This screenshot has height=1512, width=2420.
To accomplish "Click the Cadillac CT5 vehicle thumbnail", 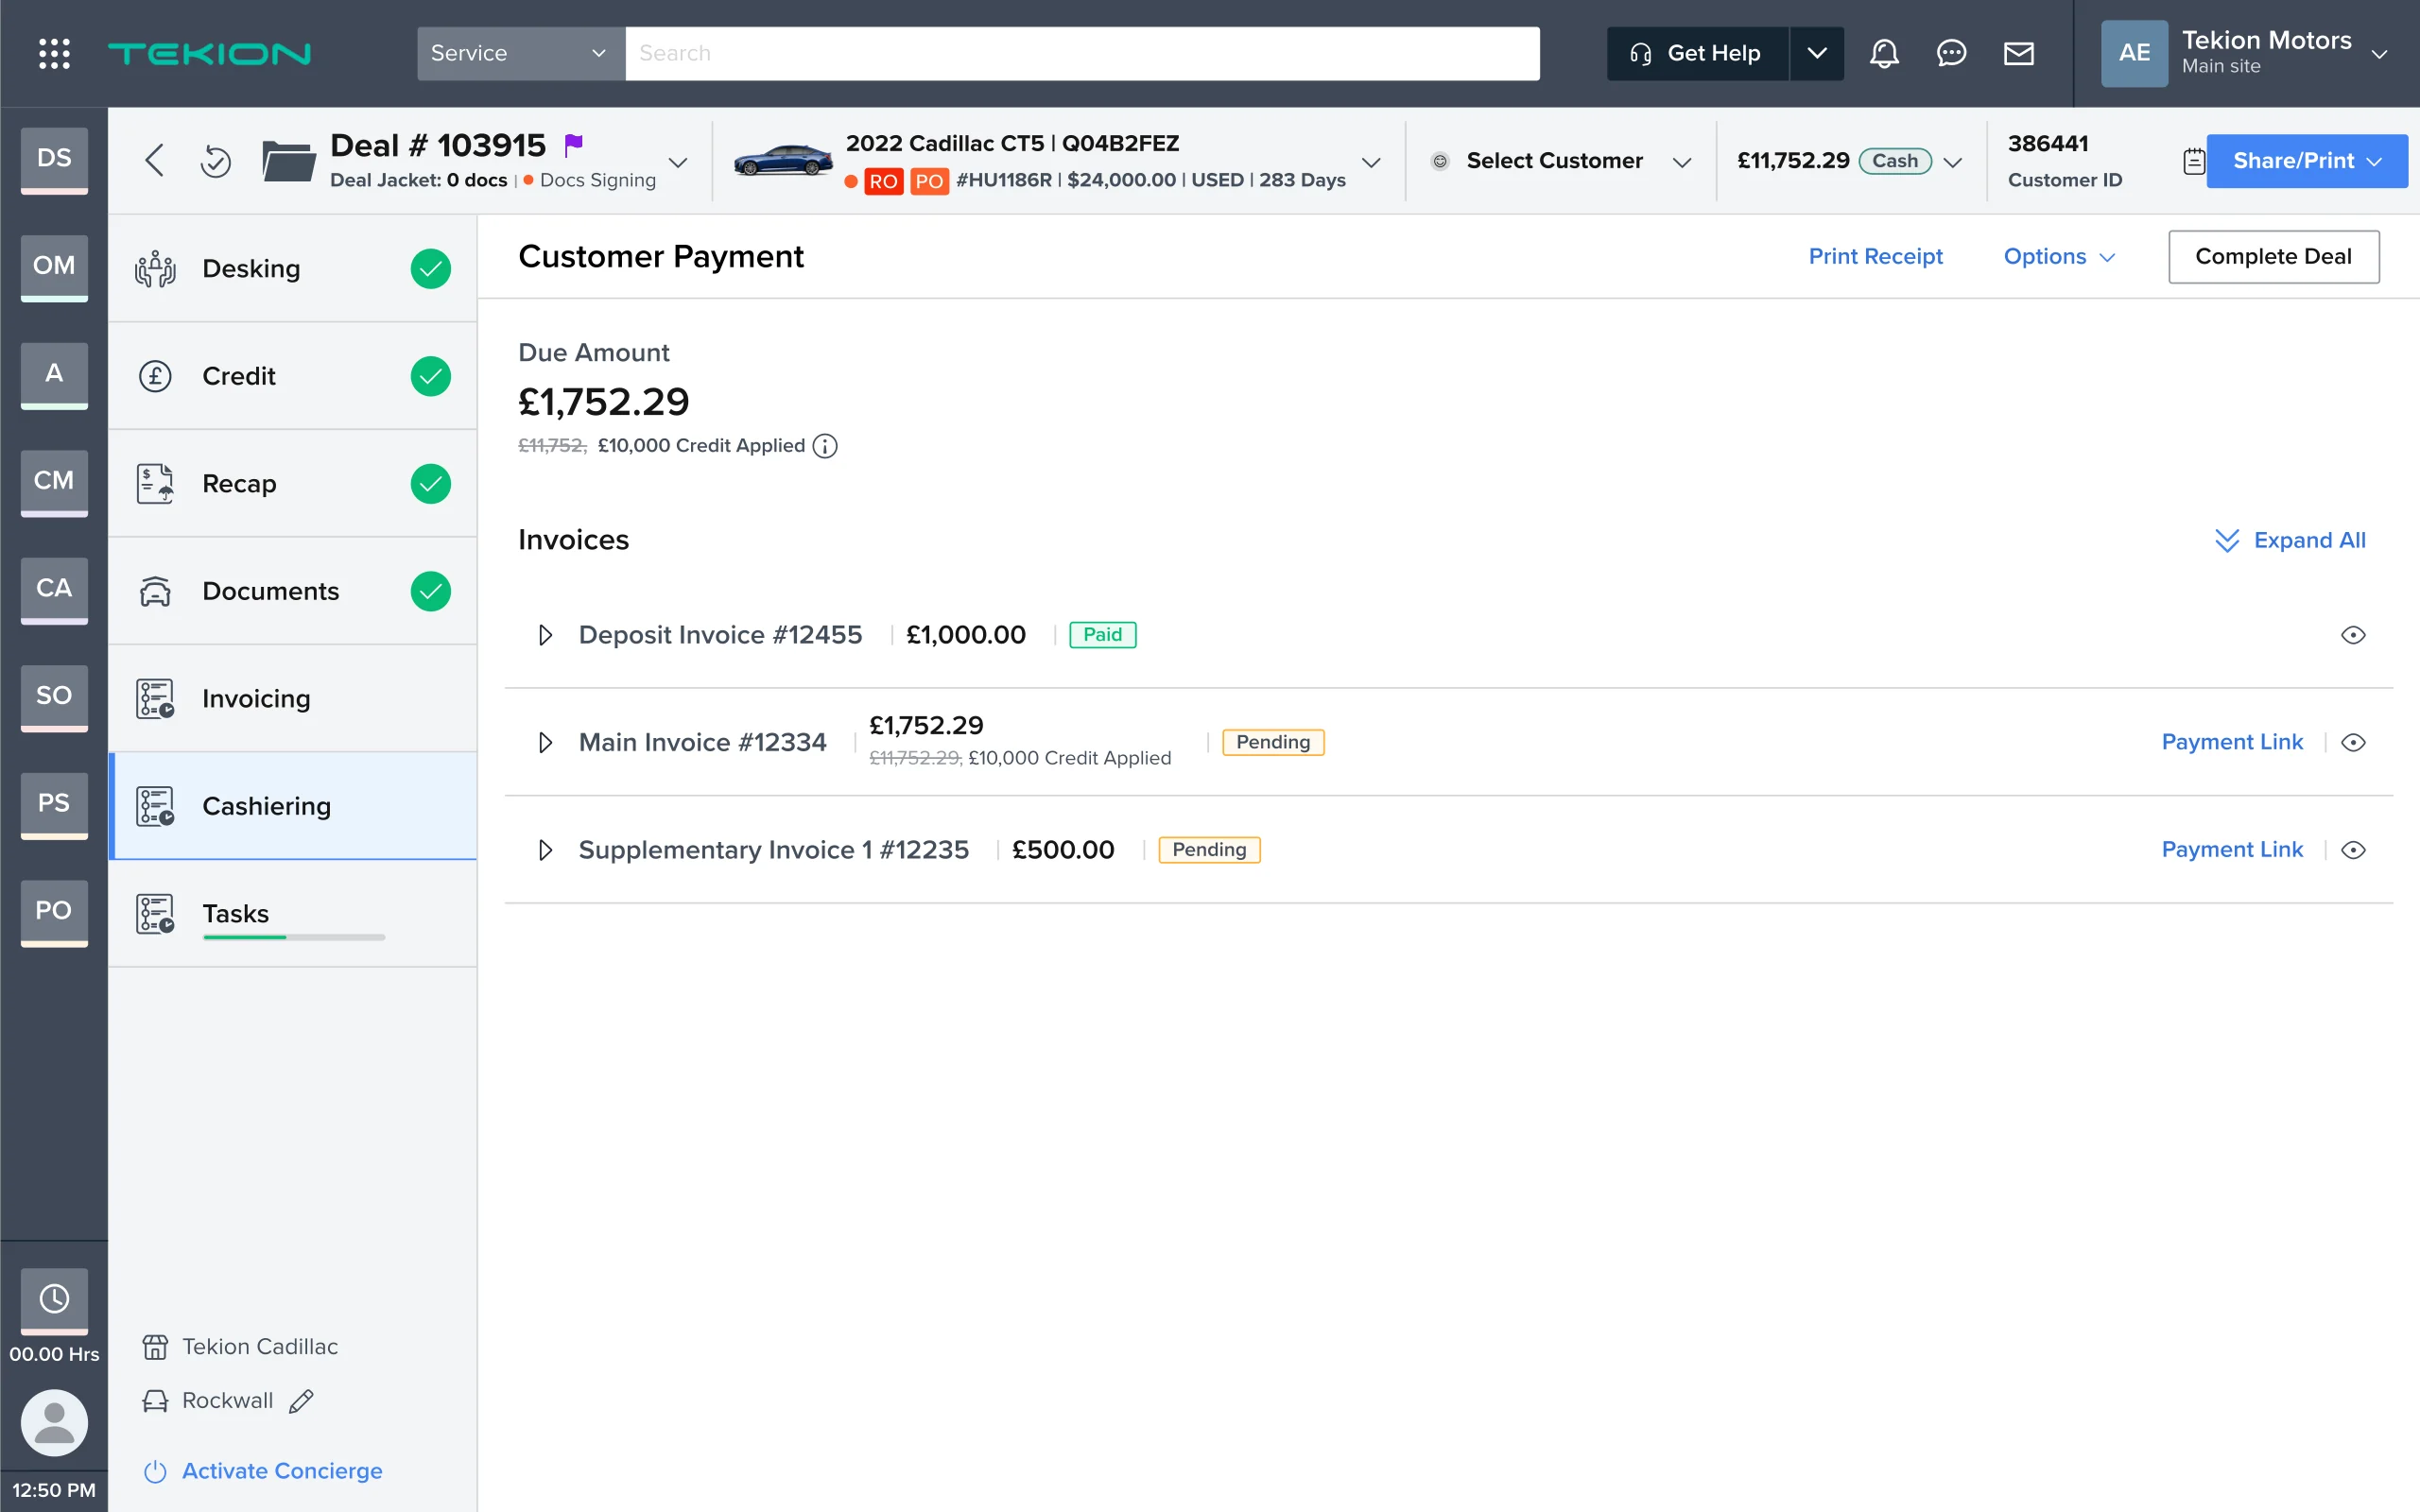I will pos(783,160).
